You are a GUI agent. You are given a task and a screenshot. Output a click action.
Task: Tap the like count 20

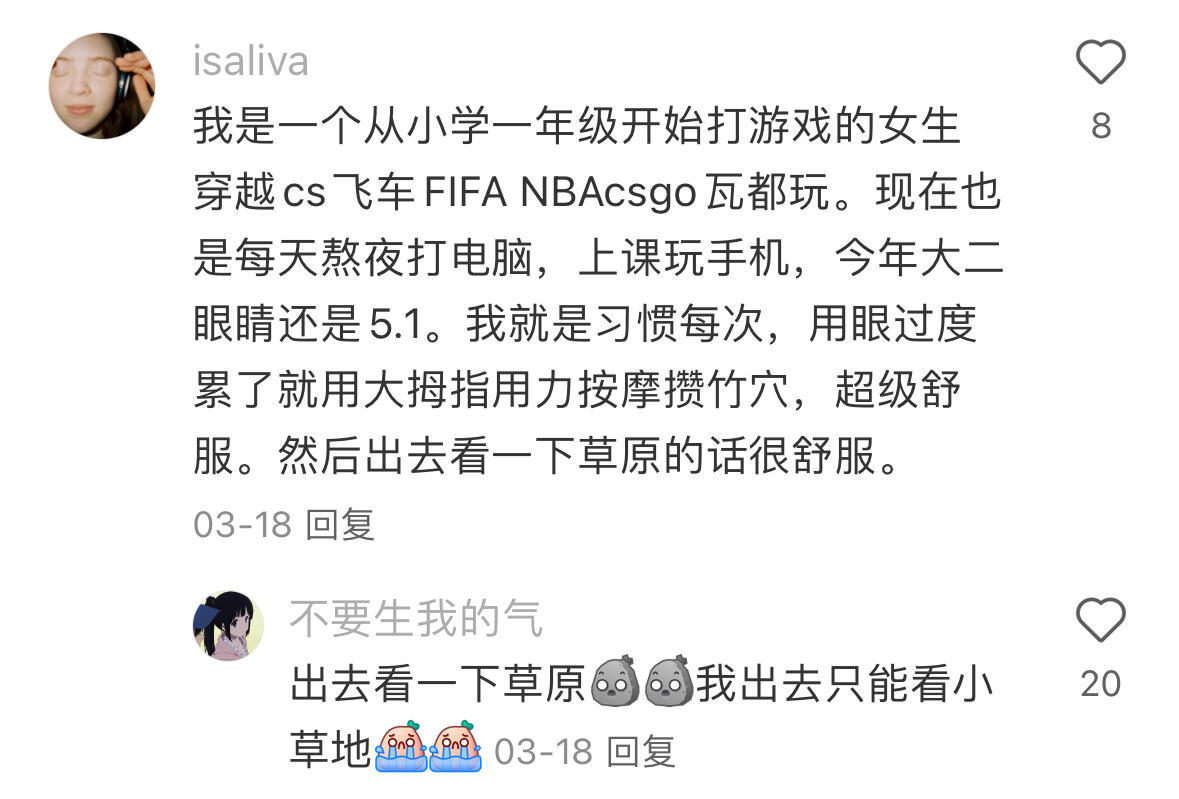click(x=1100, y=684)
